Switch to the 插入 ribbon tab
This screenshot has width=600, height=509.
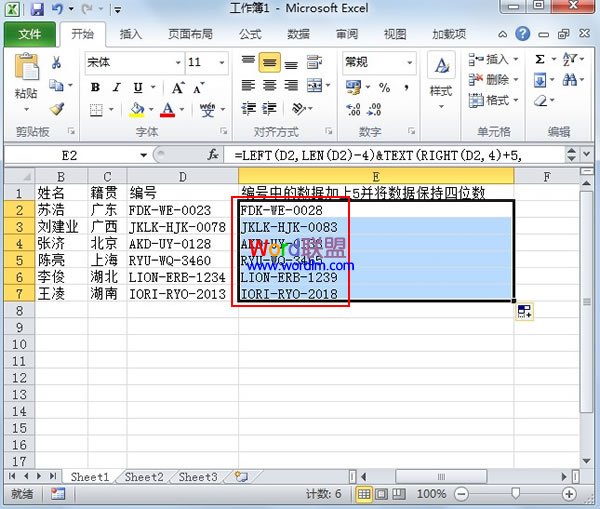tap(131, 34)
